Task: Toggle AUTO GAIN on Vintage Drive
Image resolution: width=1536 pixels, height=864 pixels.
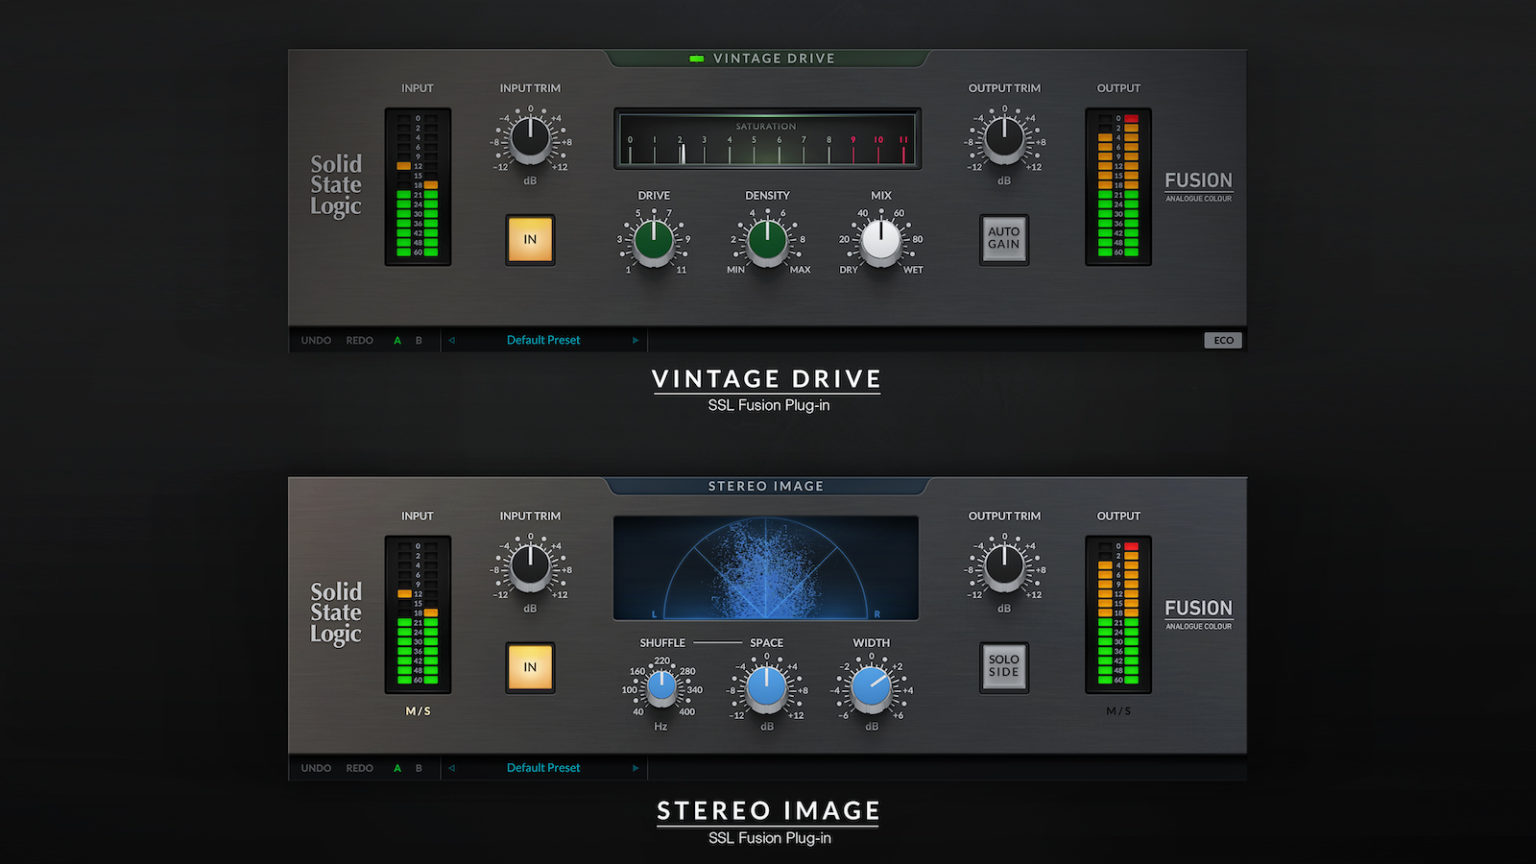Action: (x=1003, y=240)
